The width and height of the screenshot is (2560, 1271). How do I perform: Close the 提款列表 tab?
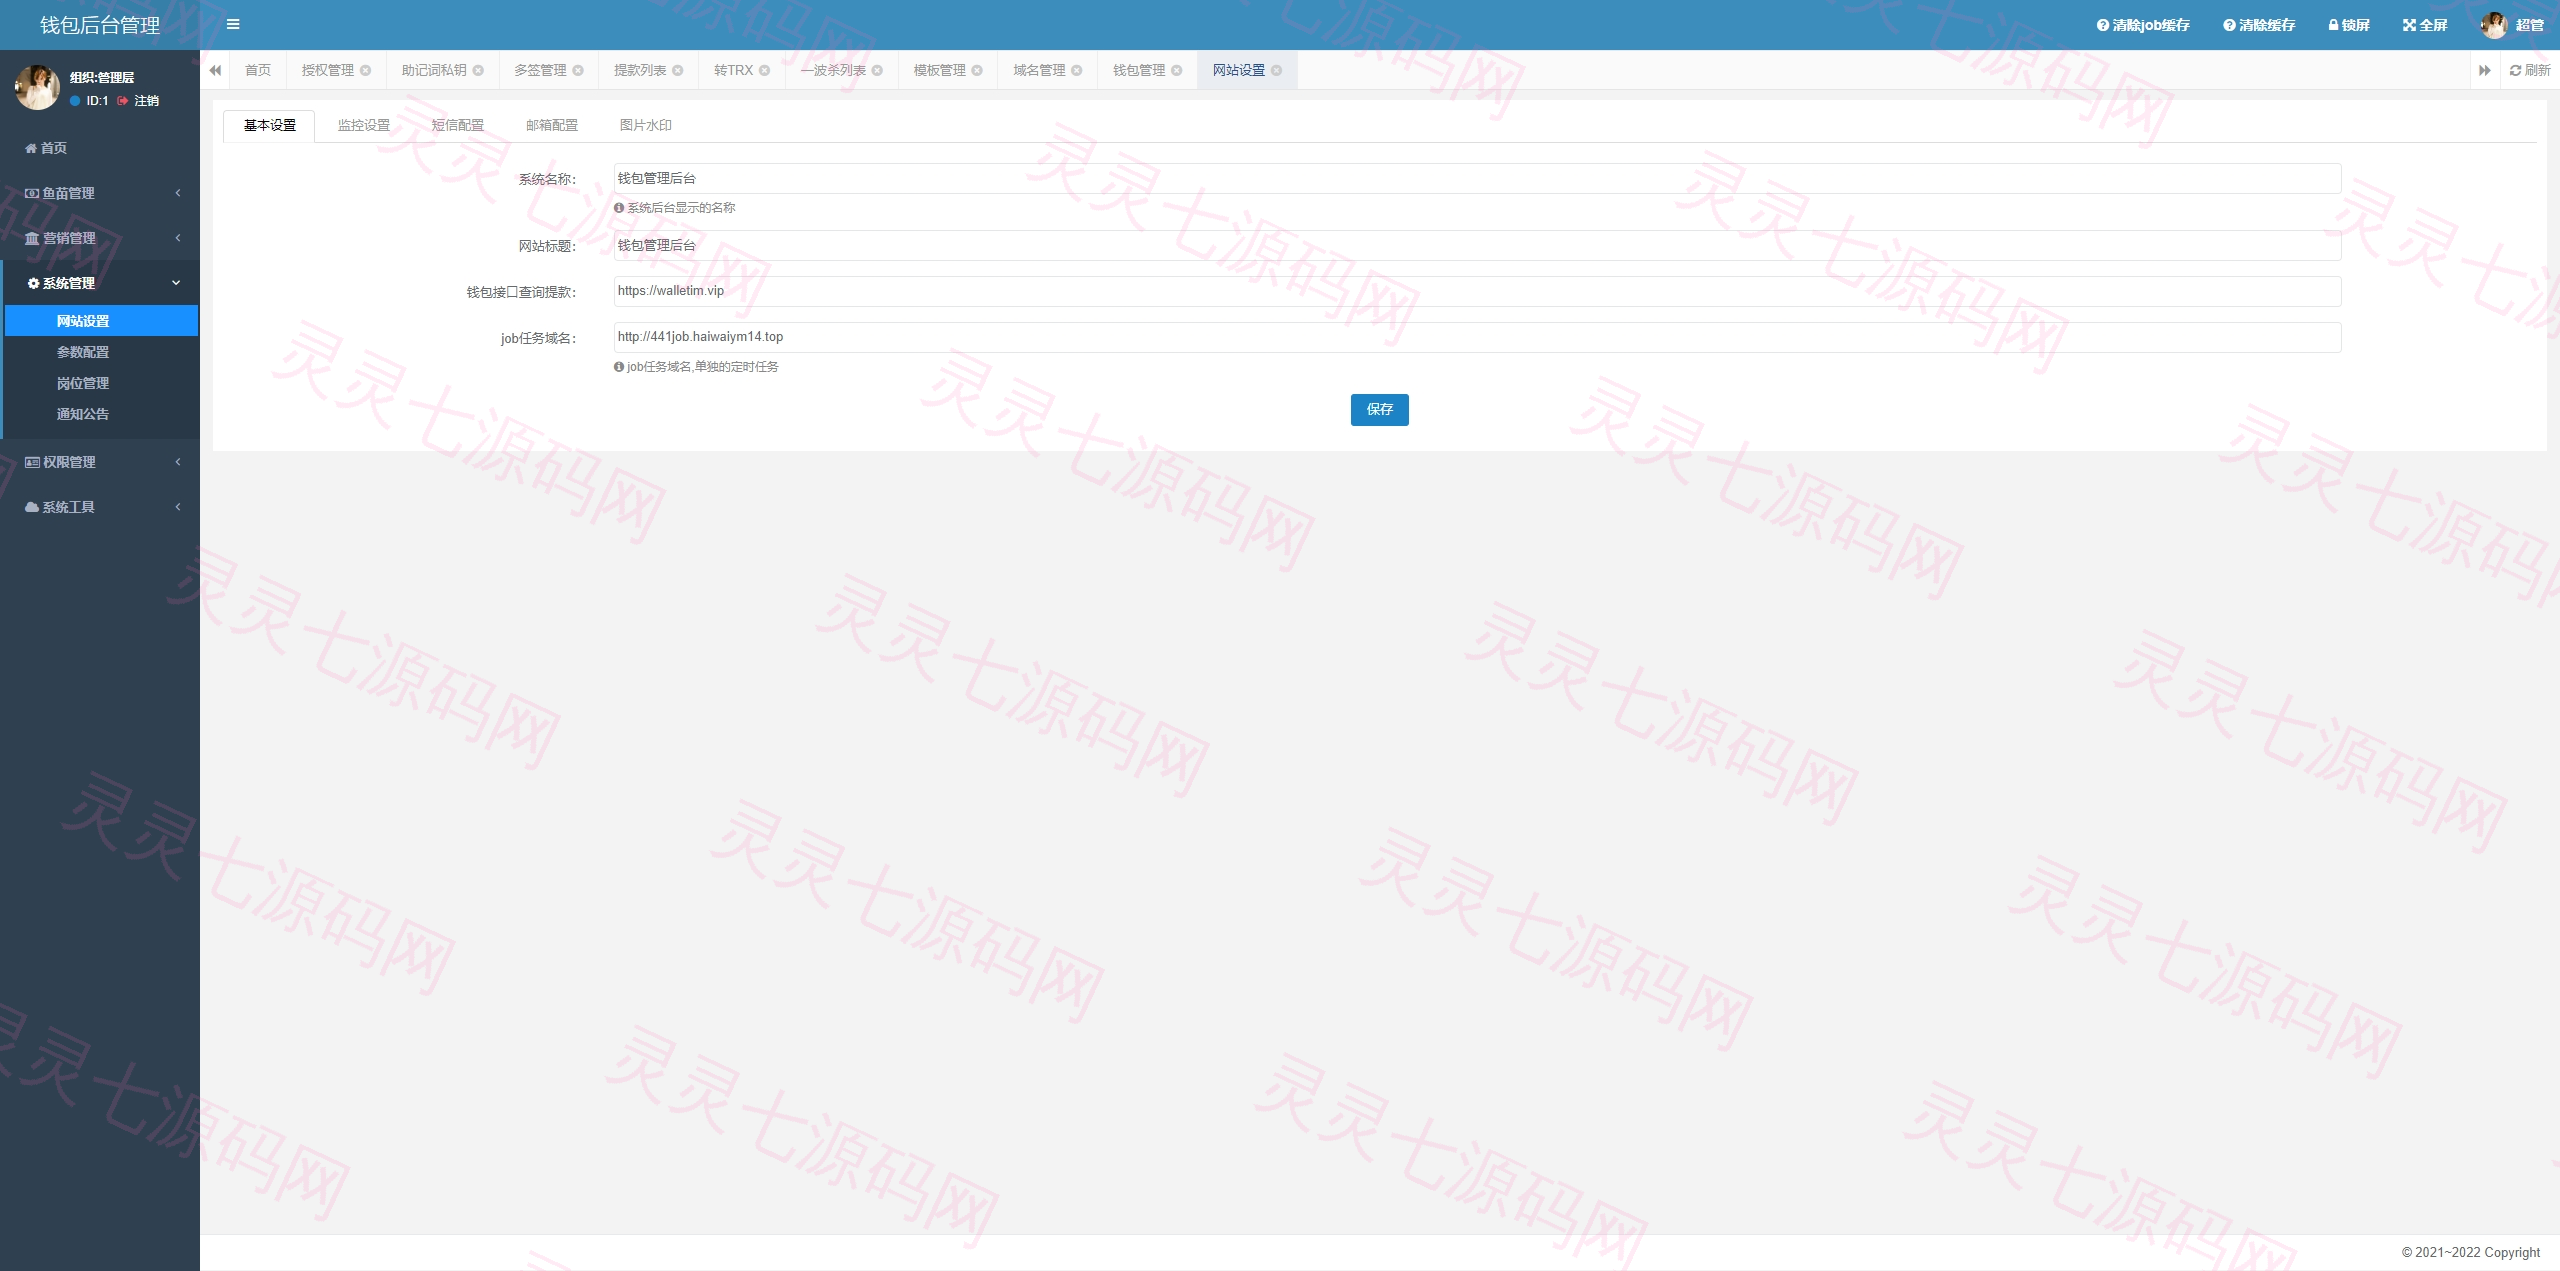tap(678, 70)
